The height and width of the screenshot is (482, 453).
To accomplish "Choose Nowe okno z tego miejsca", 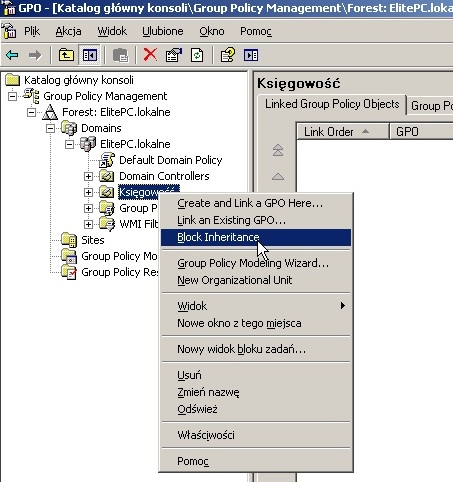I will (x=256, y=323).
